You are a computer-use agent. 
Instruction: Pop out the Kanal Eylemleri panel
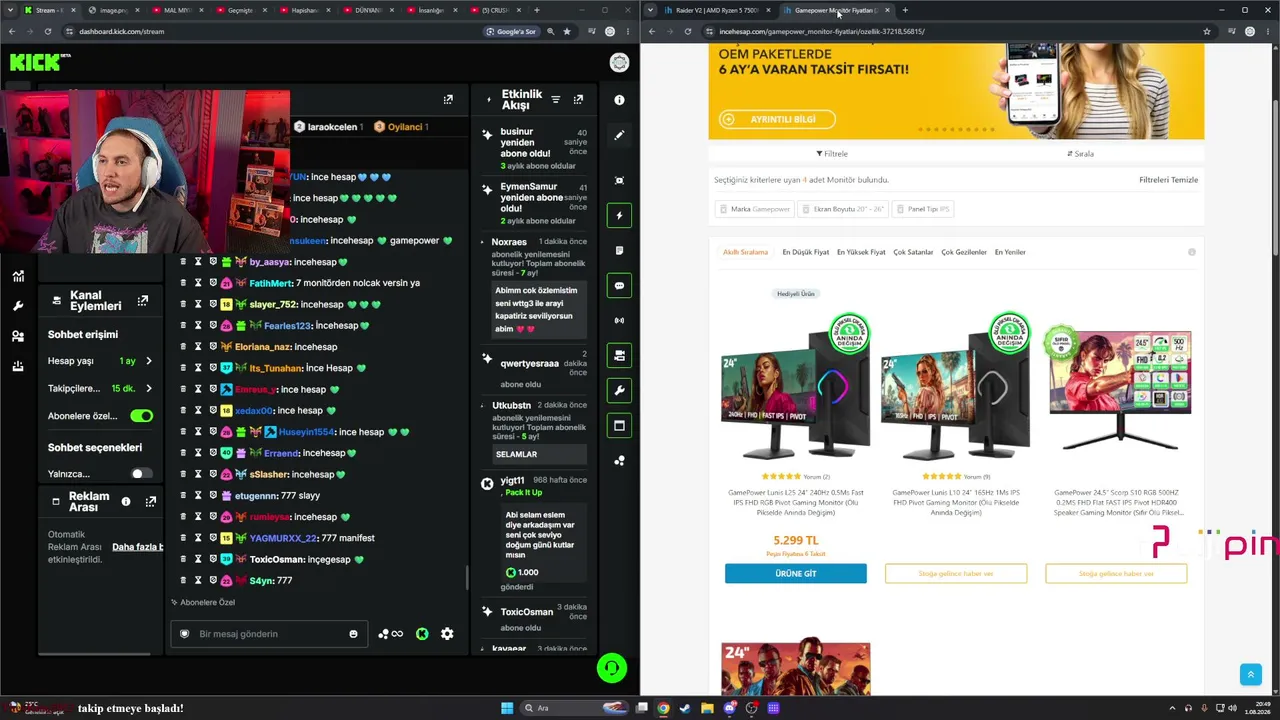(x=143, y=301)
